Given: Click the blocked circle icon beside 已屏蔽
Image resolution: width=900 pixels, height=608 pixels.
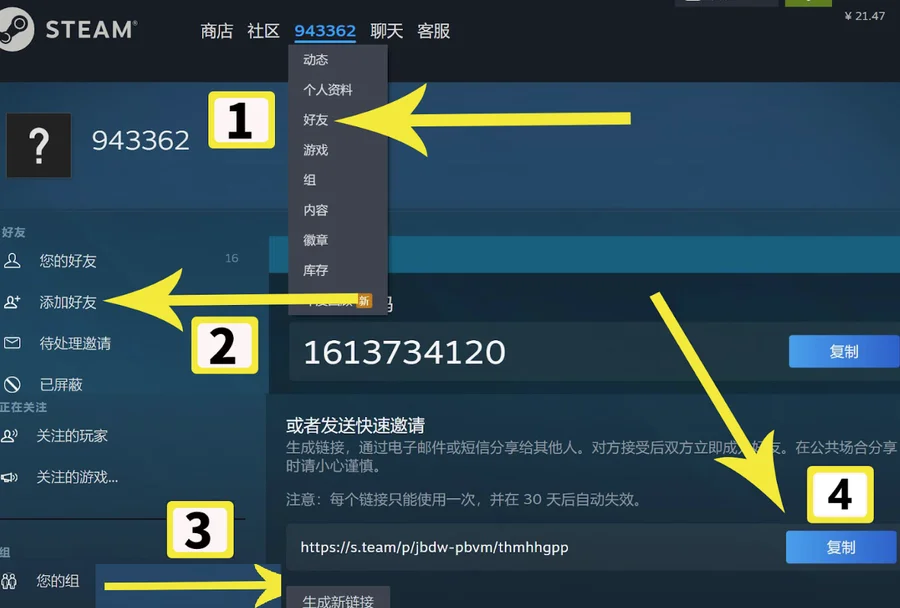Looking at the screenshot, I should 12,384.
